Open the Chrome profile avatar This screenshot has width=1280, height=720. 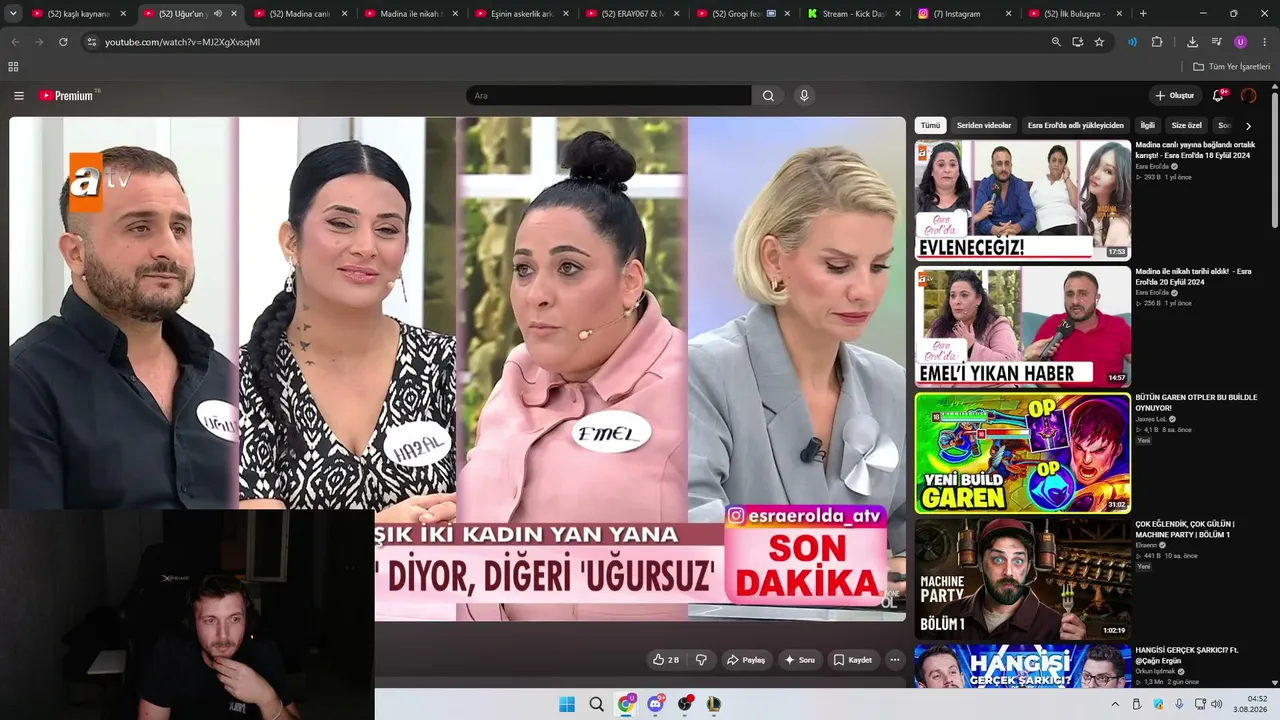tap(1240, 42)
